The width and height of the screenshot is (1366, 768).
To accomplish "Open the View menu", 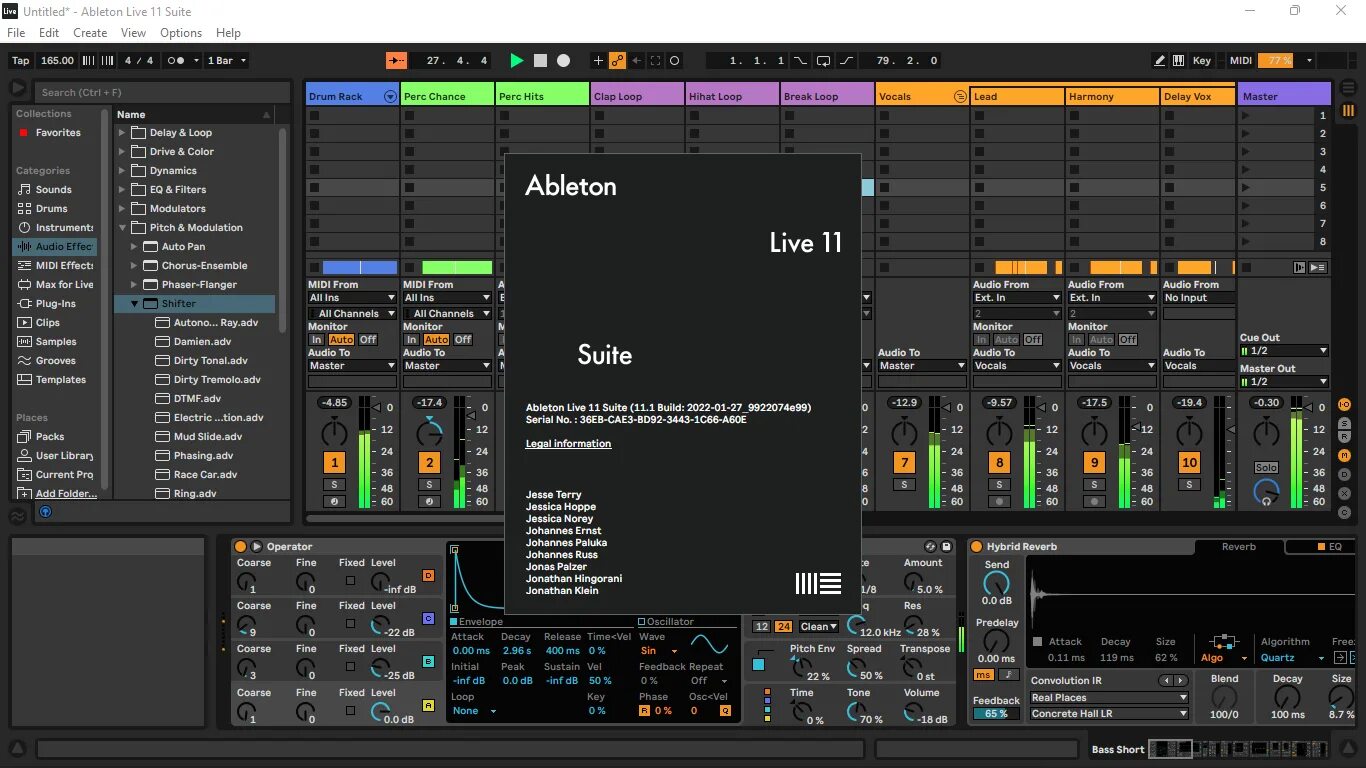I will (x=133, y=33).
